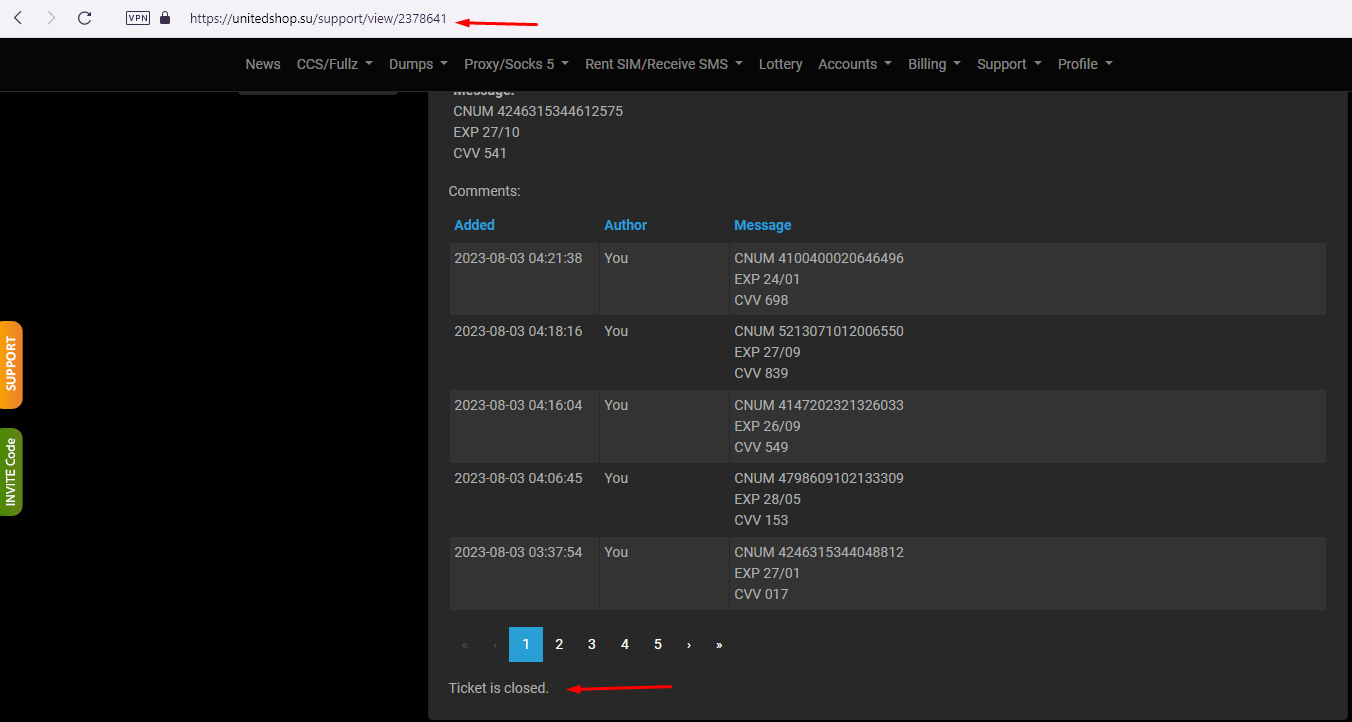This screenshot has width=1352, height=722.
Task: Go to pagination page 3
Action: click(592, 644)
